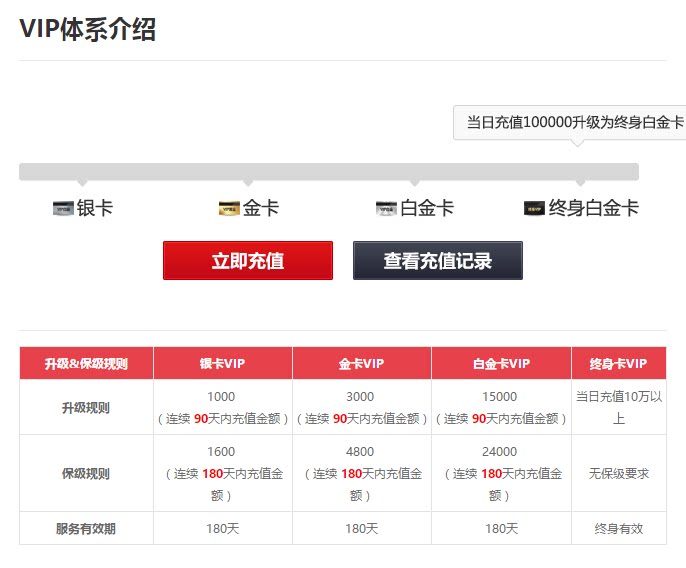The width and height of the screenshot is (686, 568).
Task: Click the silver card (银卡) icon
Action: pos(64,209)
